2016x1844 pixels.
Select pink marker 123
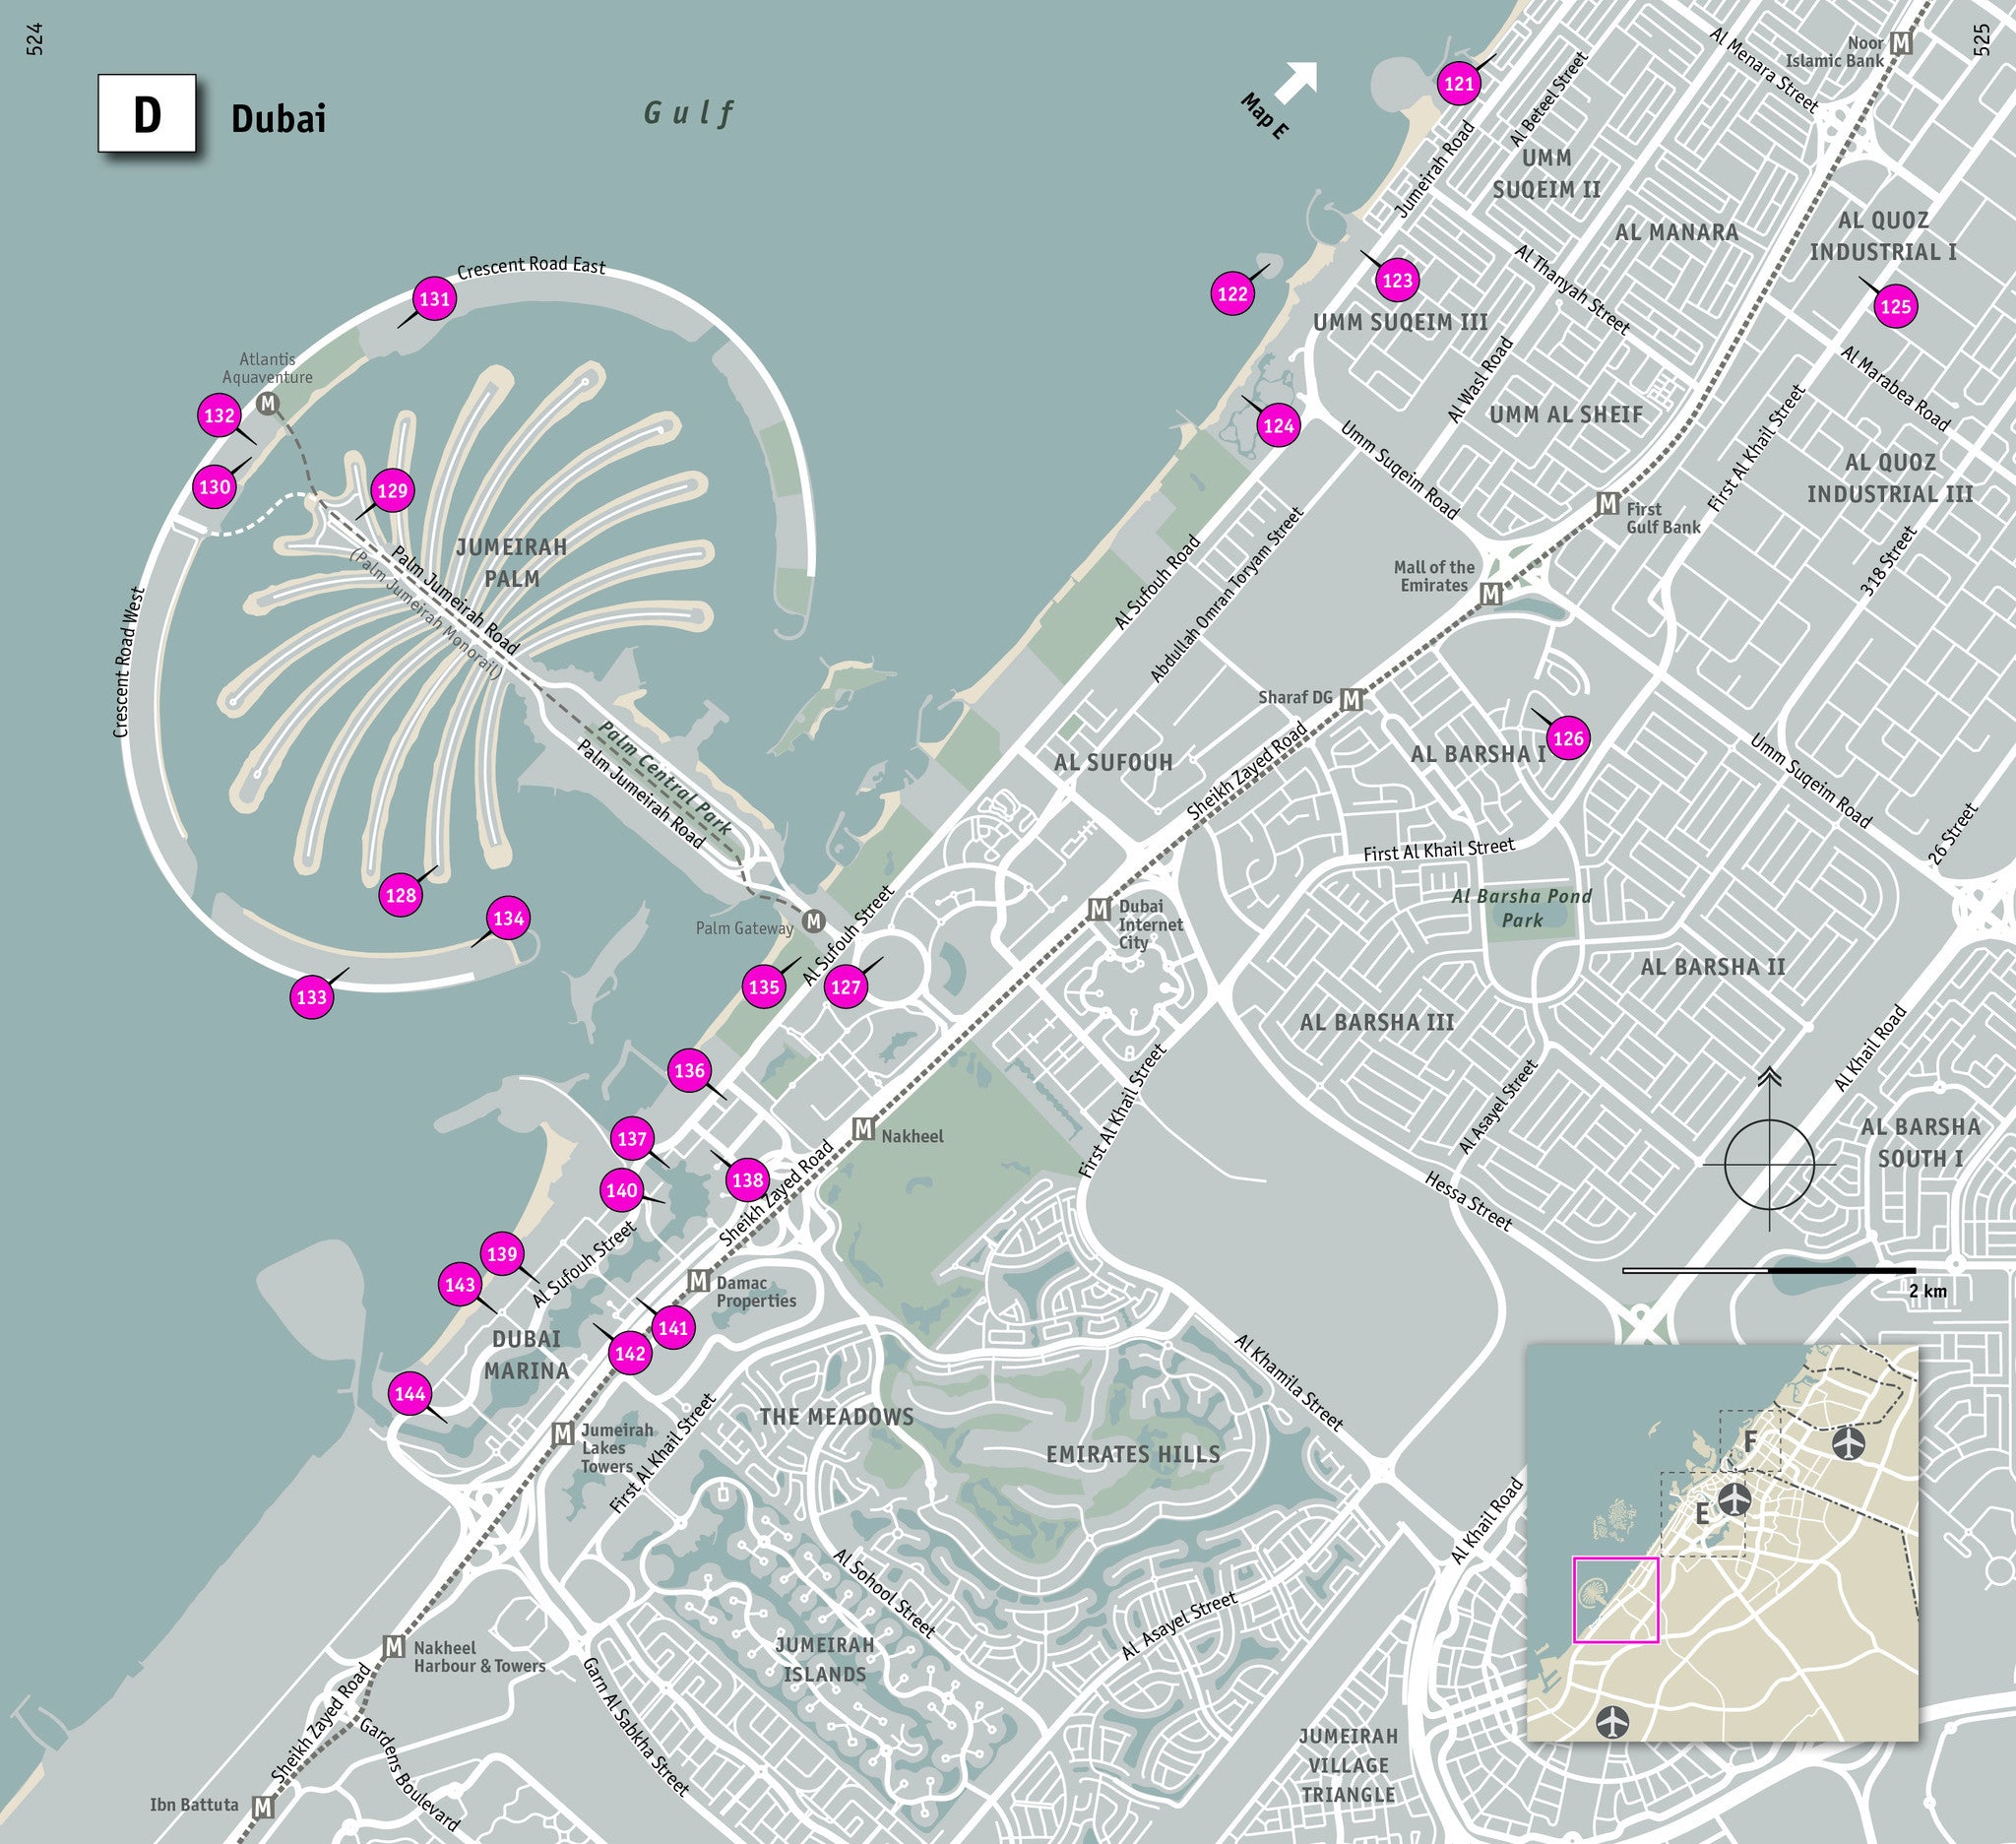point(1397,280)
